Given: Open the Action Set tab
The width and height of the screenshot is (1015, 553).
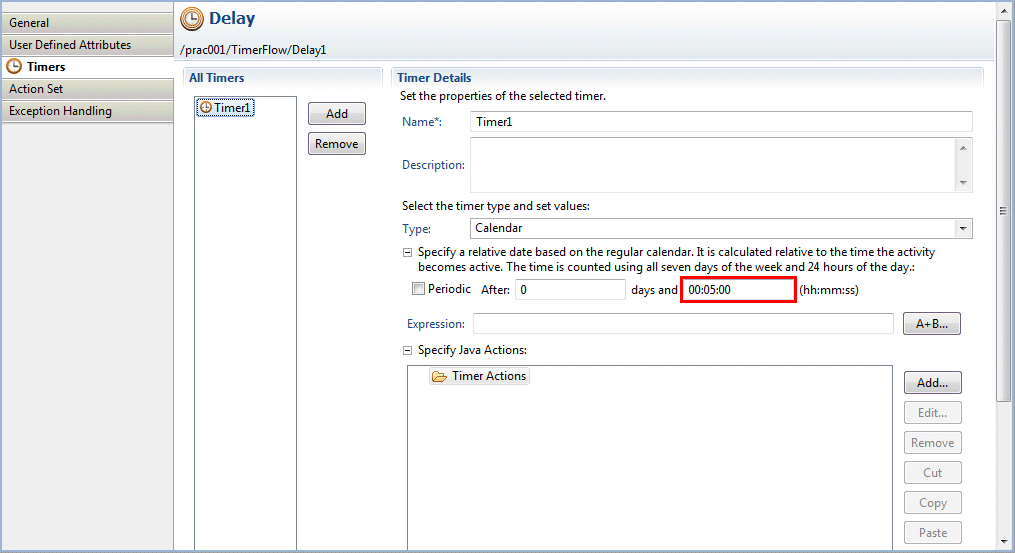Looking at the screenshot, I should point(87,89).
